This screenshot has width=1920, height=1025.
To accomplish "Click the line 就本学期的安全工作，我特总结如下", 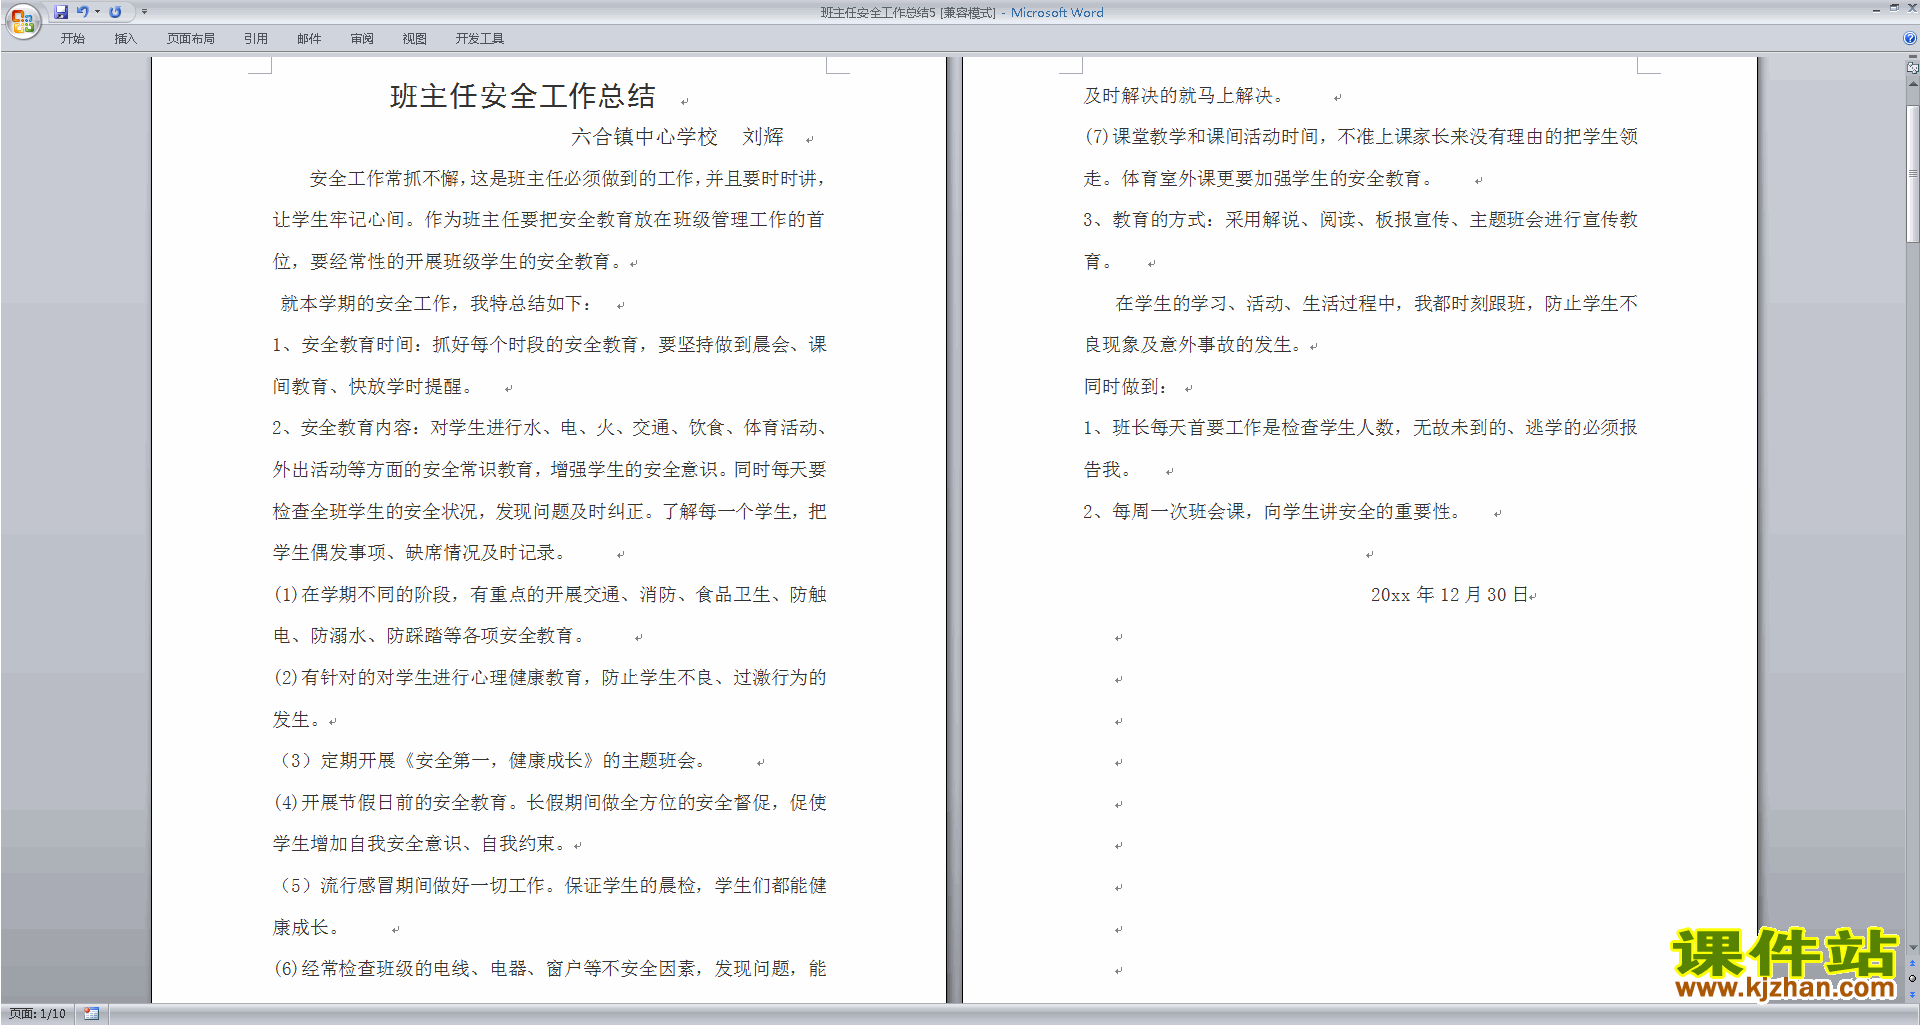I will [436, 303].
